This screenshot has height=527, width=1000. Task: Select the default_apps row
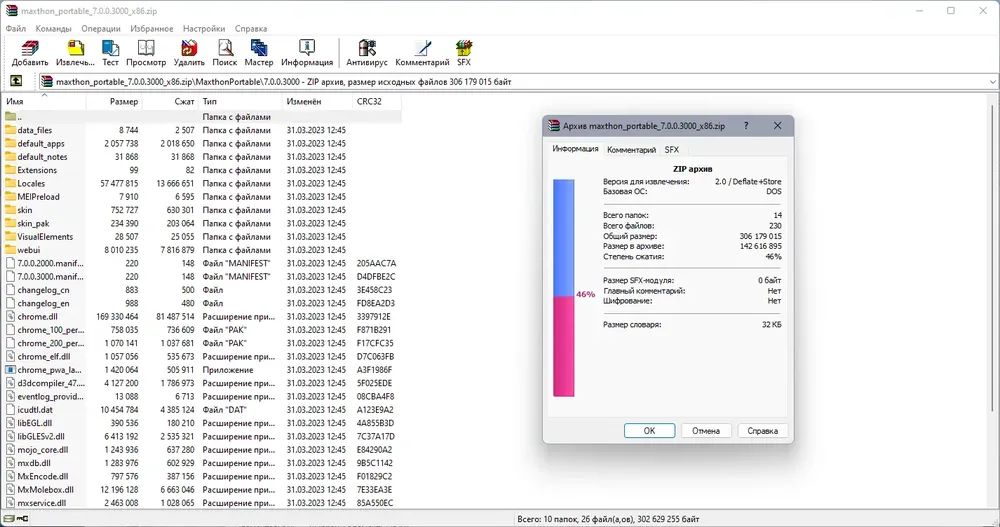pos(203,144)
